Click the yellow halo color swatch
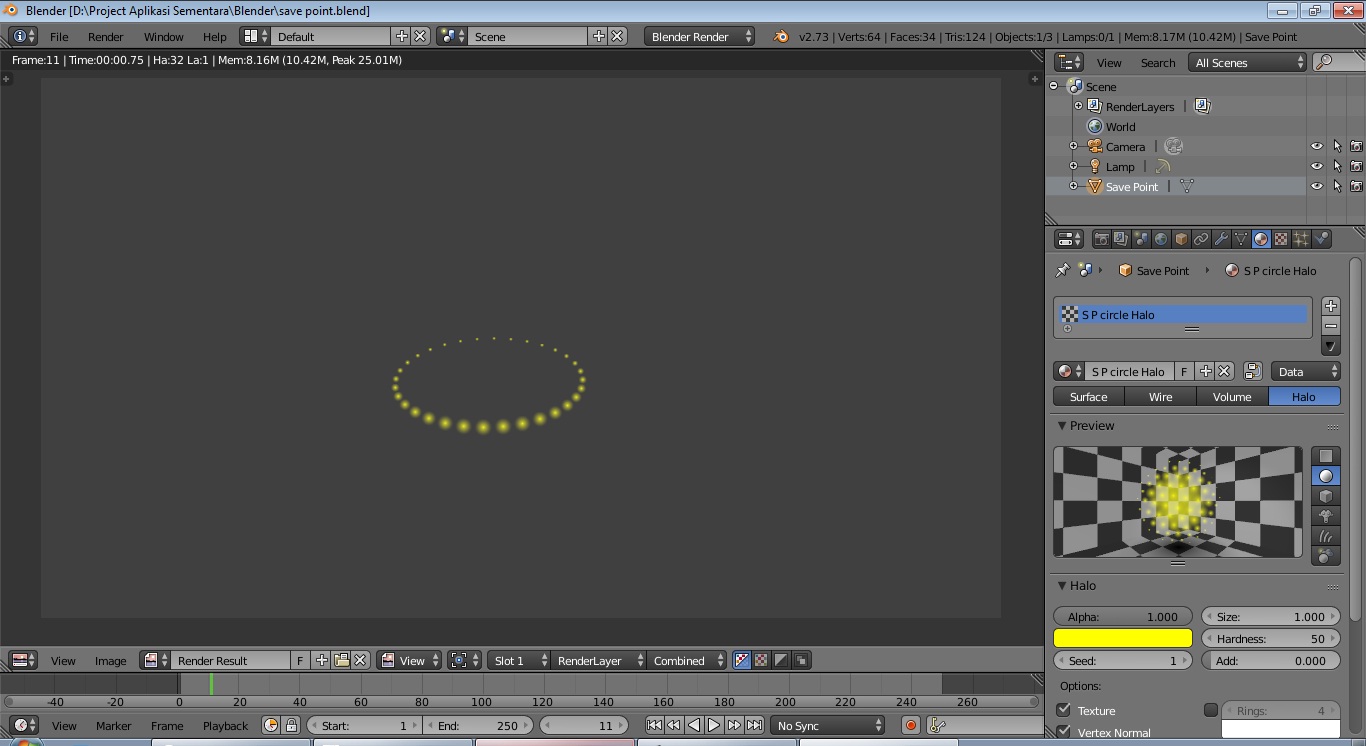This screenshot has width=1366, height=746. pos(1123,638)
